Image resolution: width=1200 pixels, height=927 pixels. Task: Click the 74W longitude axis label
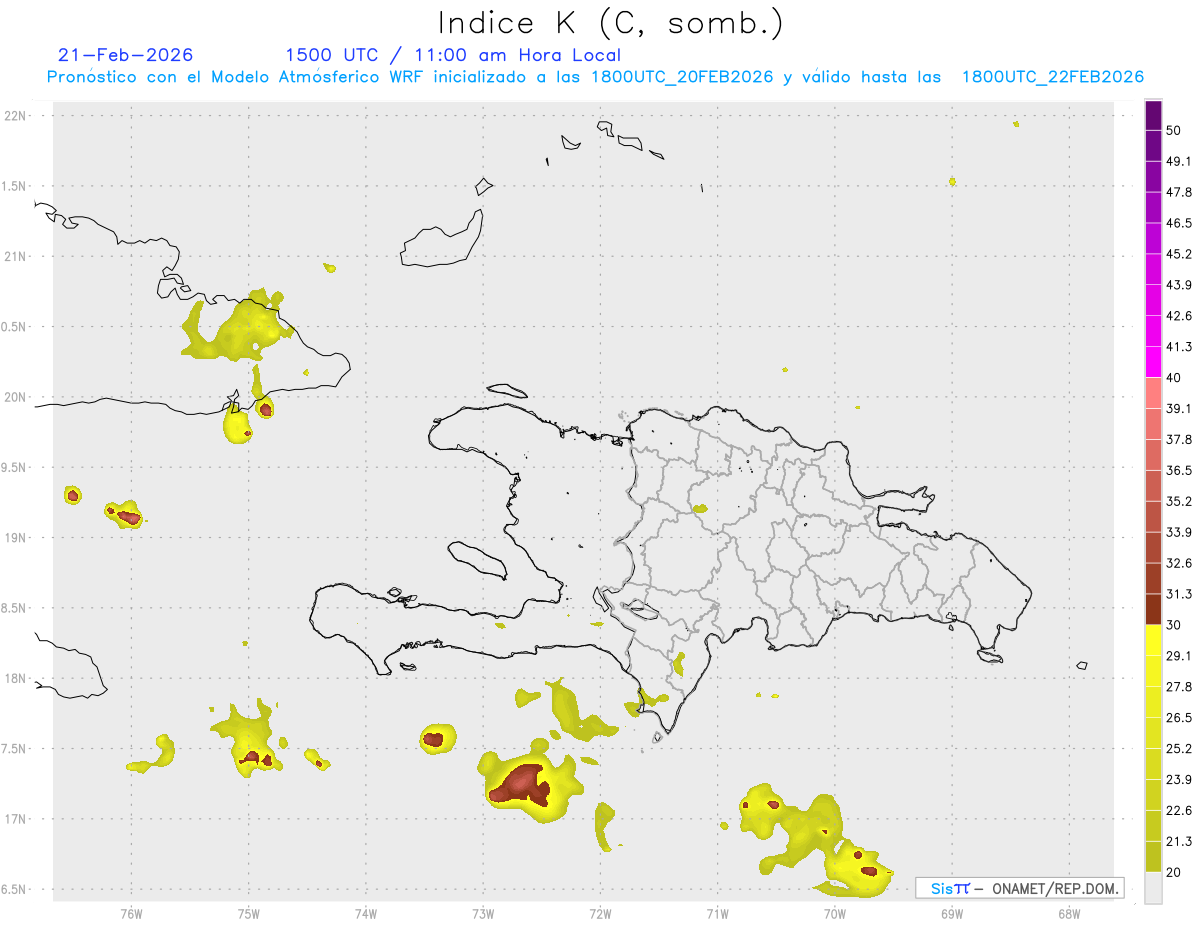(x=365, y=913)
